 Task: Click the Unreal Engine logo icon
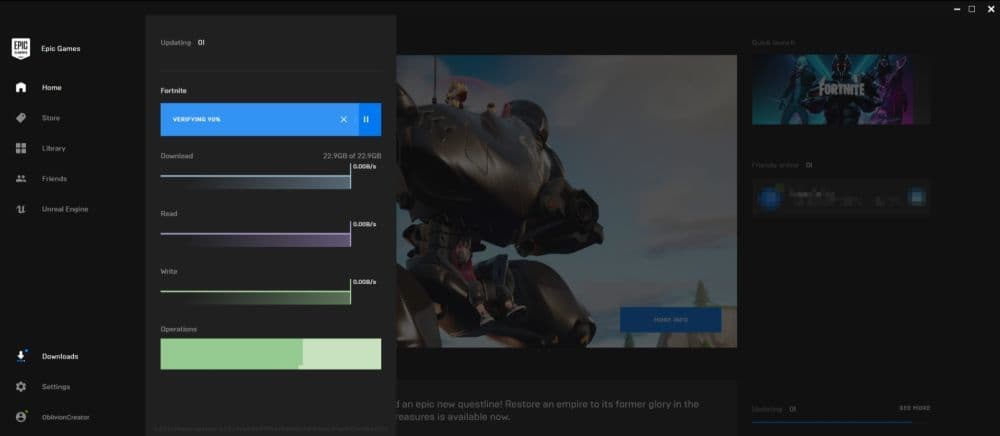[x=20, y=209]
